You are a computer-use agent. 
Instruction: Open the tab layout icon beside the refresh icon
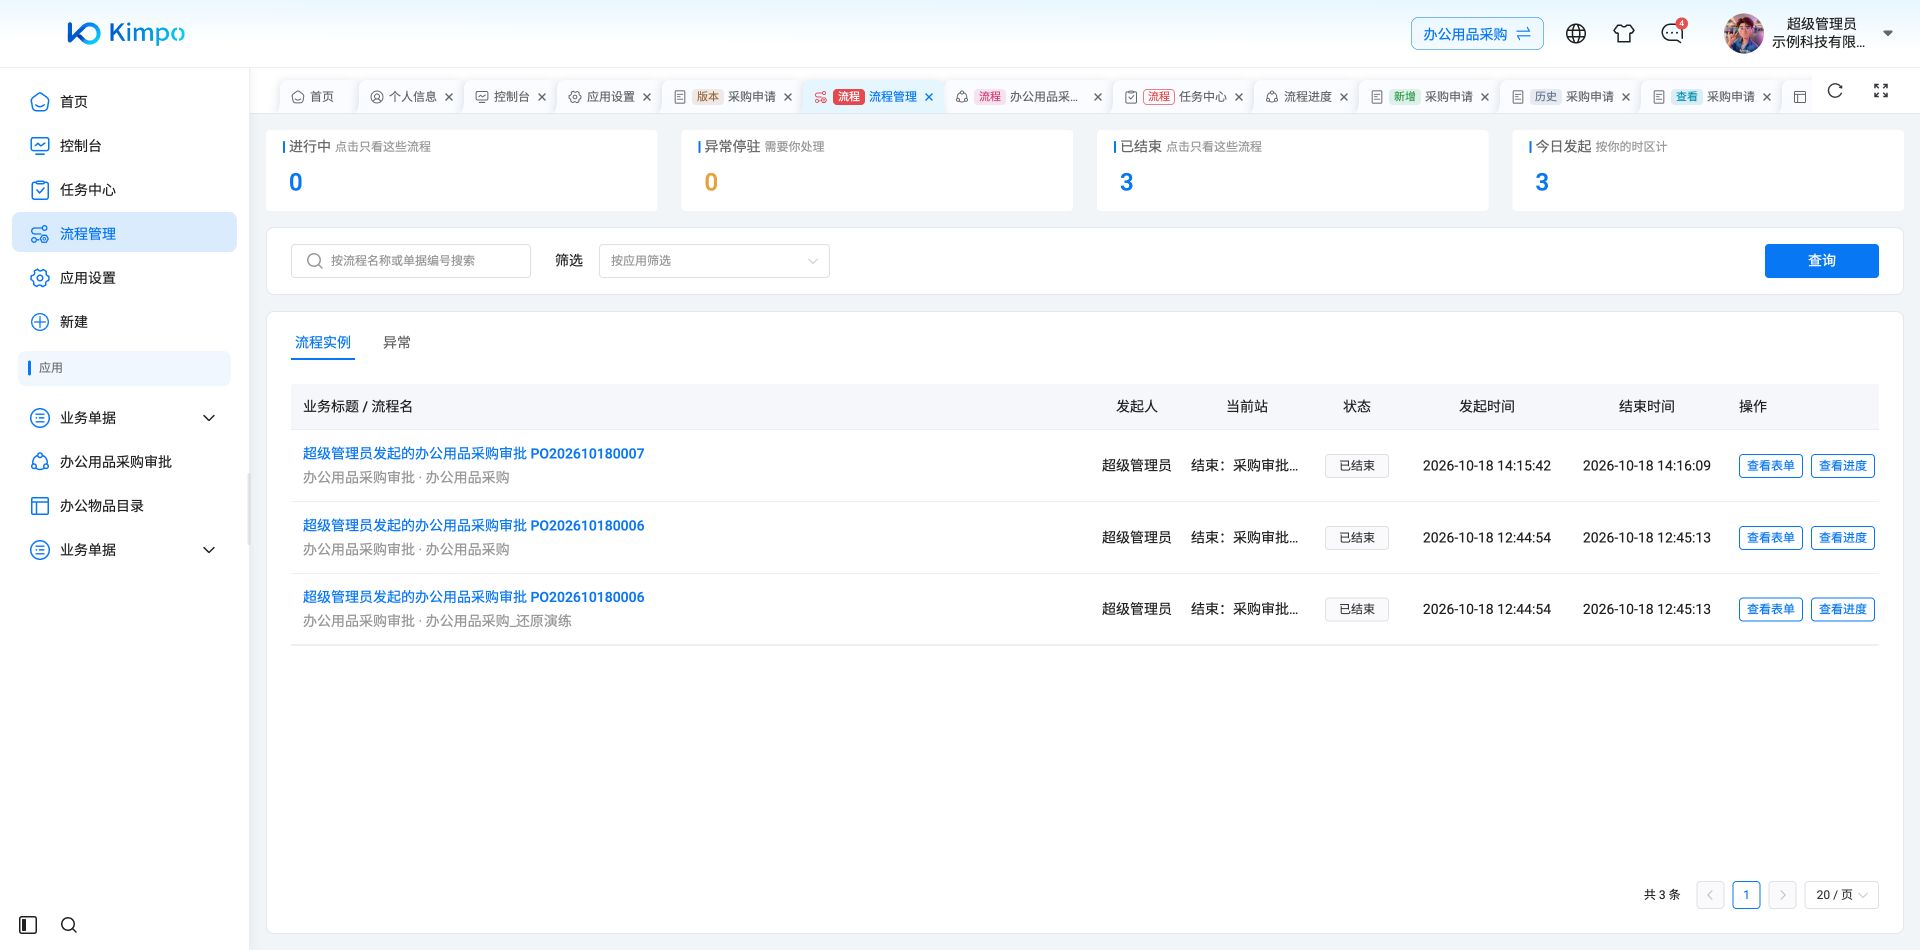(x=1800, y=97)
